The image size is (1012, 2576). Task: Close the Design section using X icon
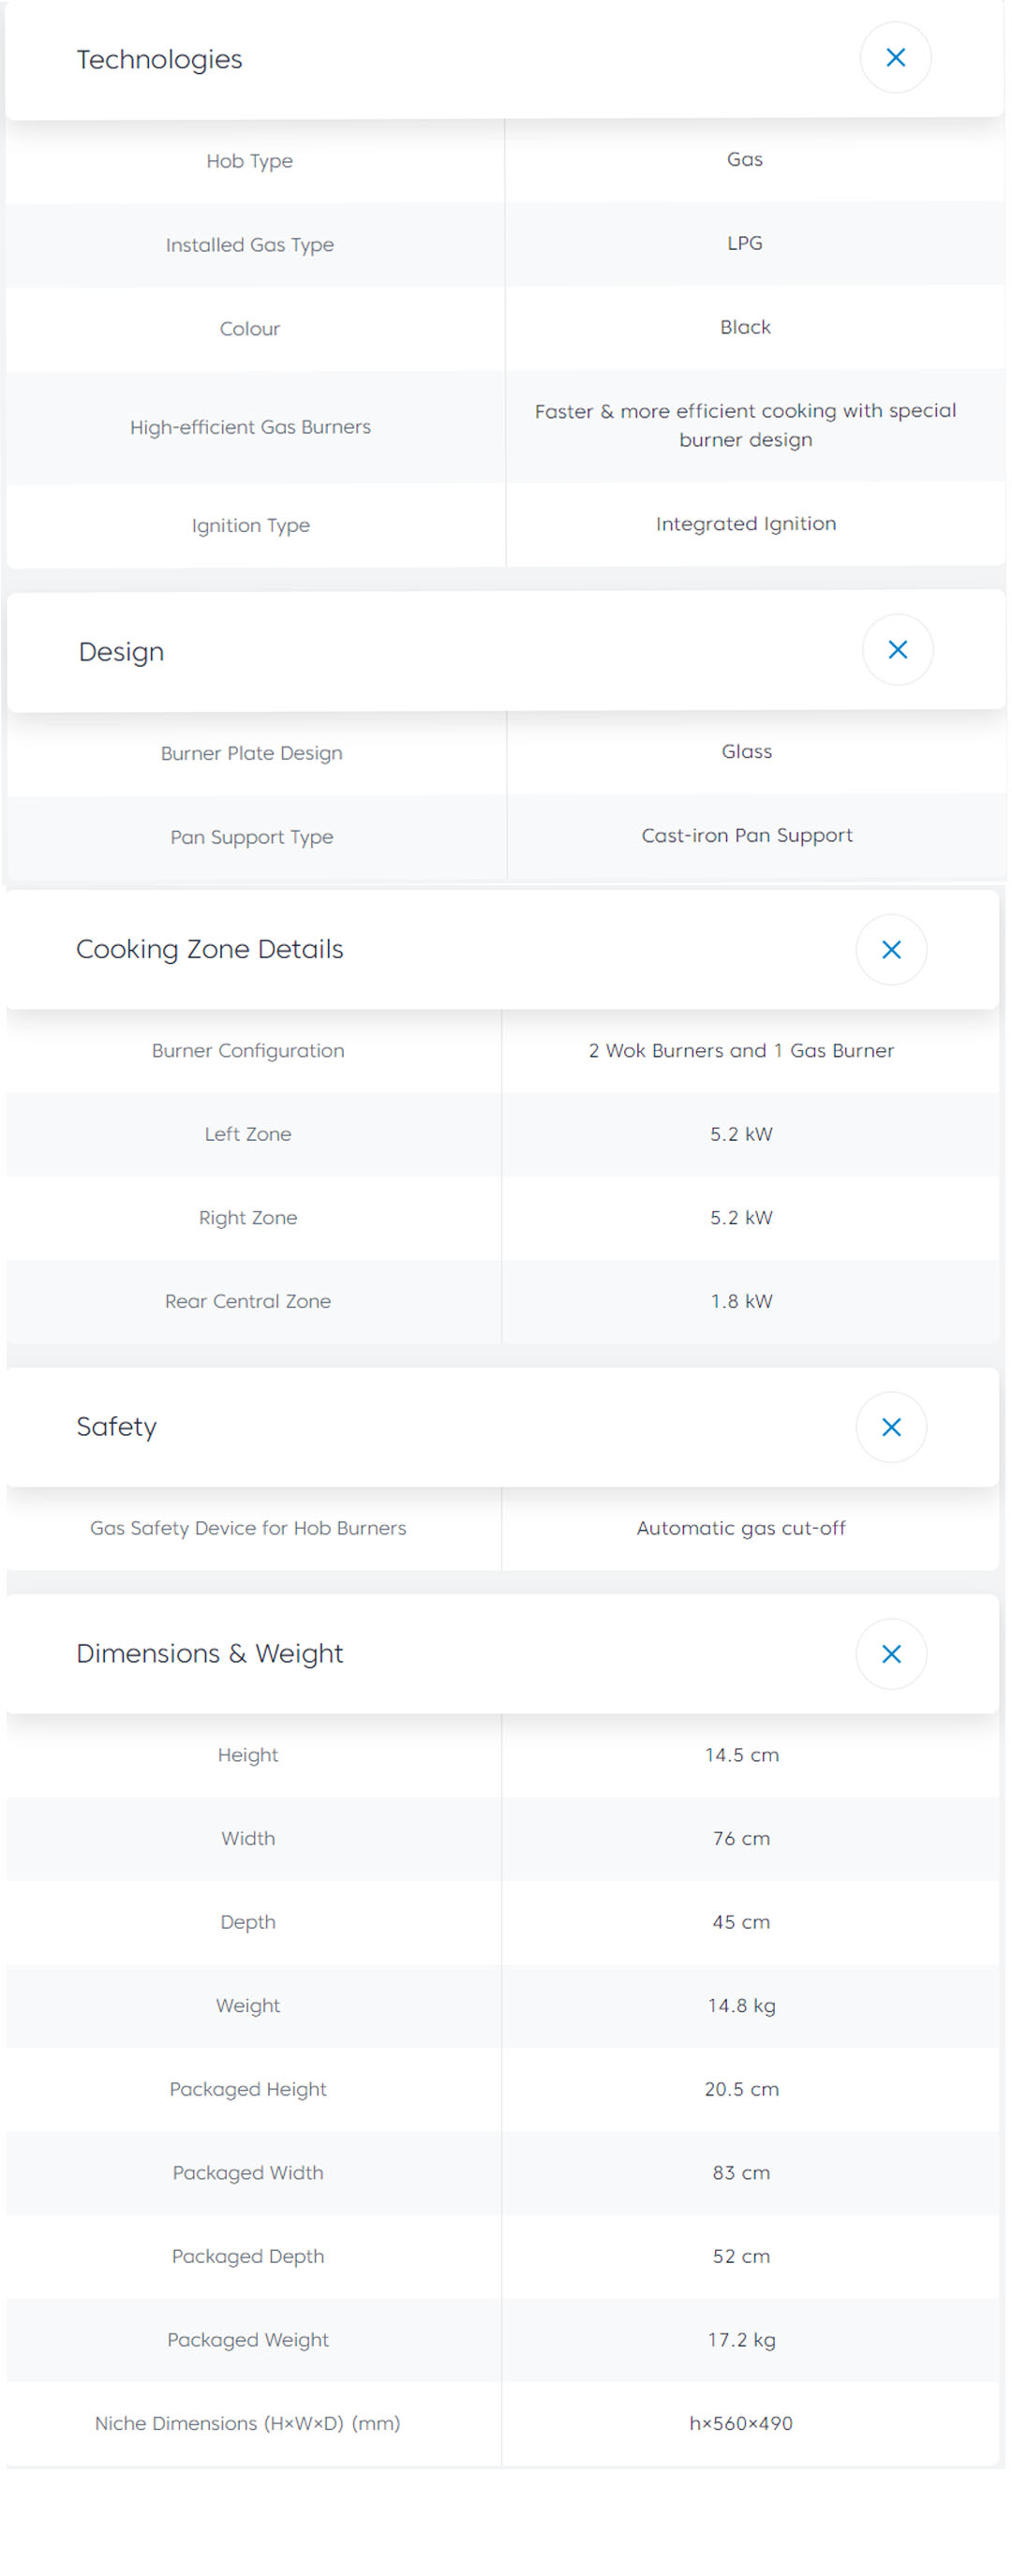pyautogui.click(x=897, y=650)
